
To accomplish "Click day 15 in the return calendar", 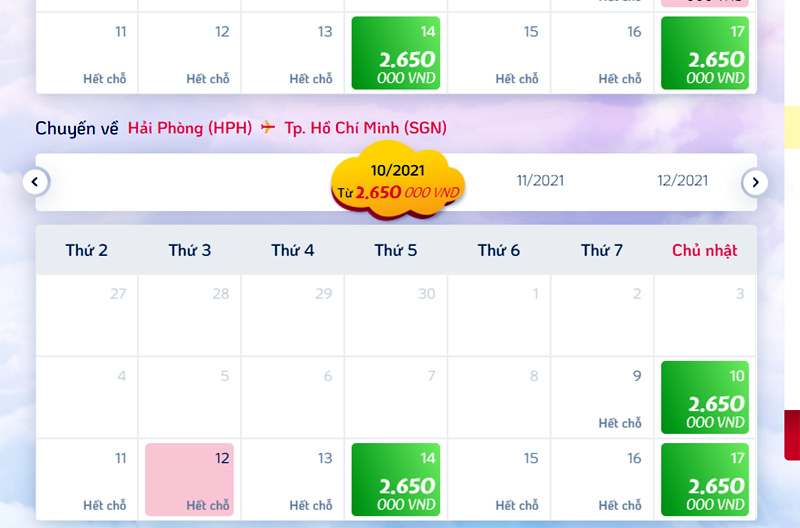I will coord(499,479).
